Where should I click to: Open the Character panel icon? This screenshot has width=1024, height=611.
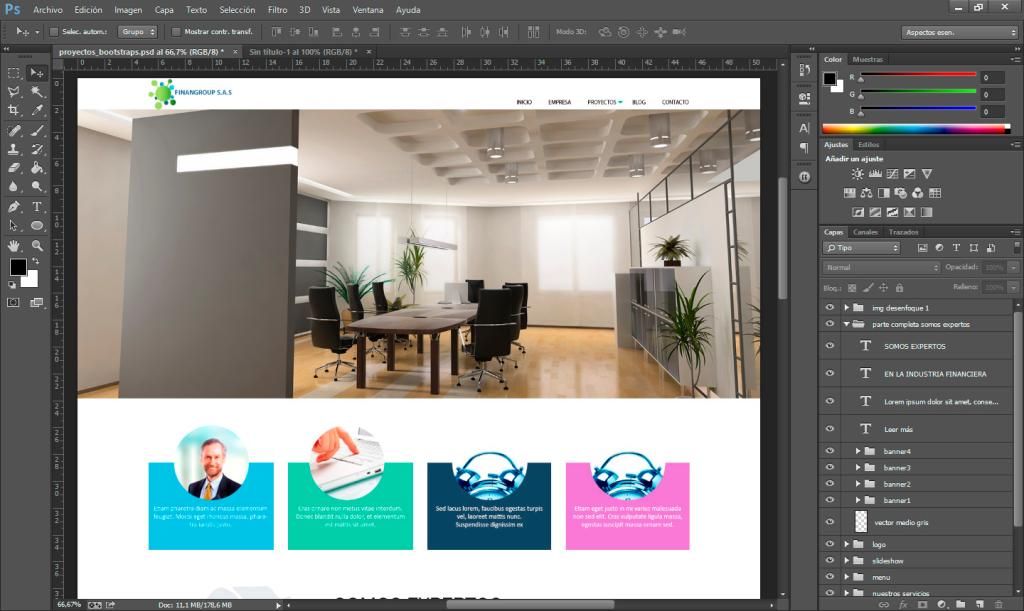[x=805, y=128]
